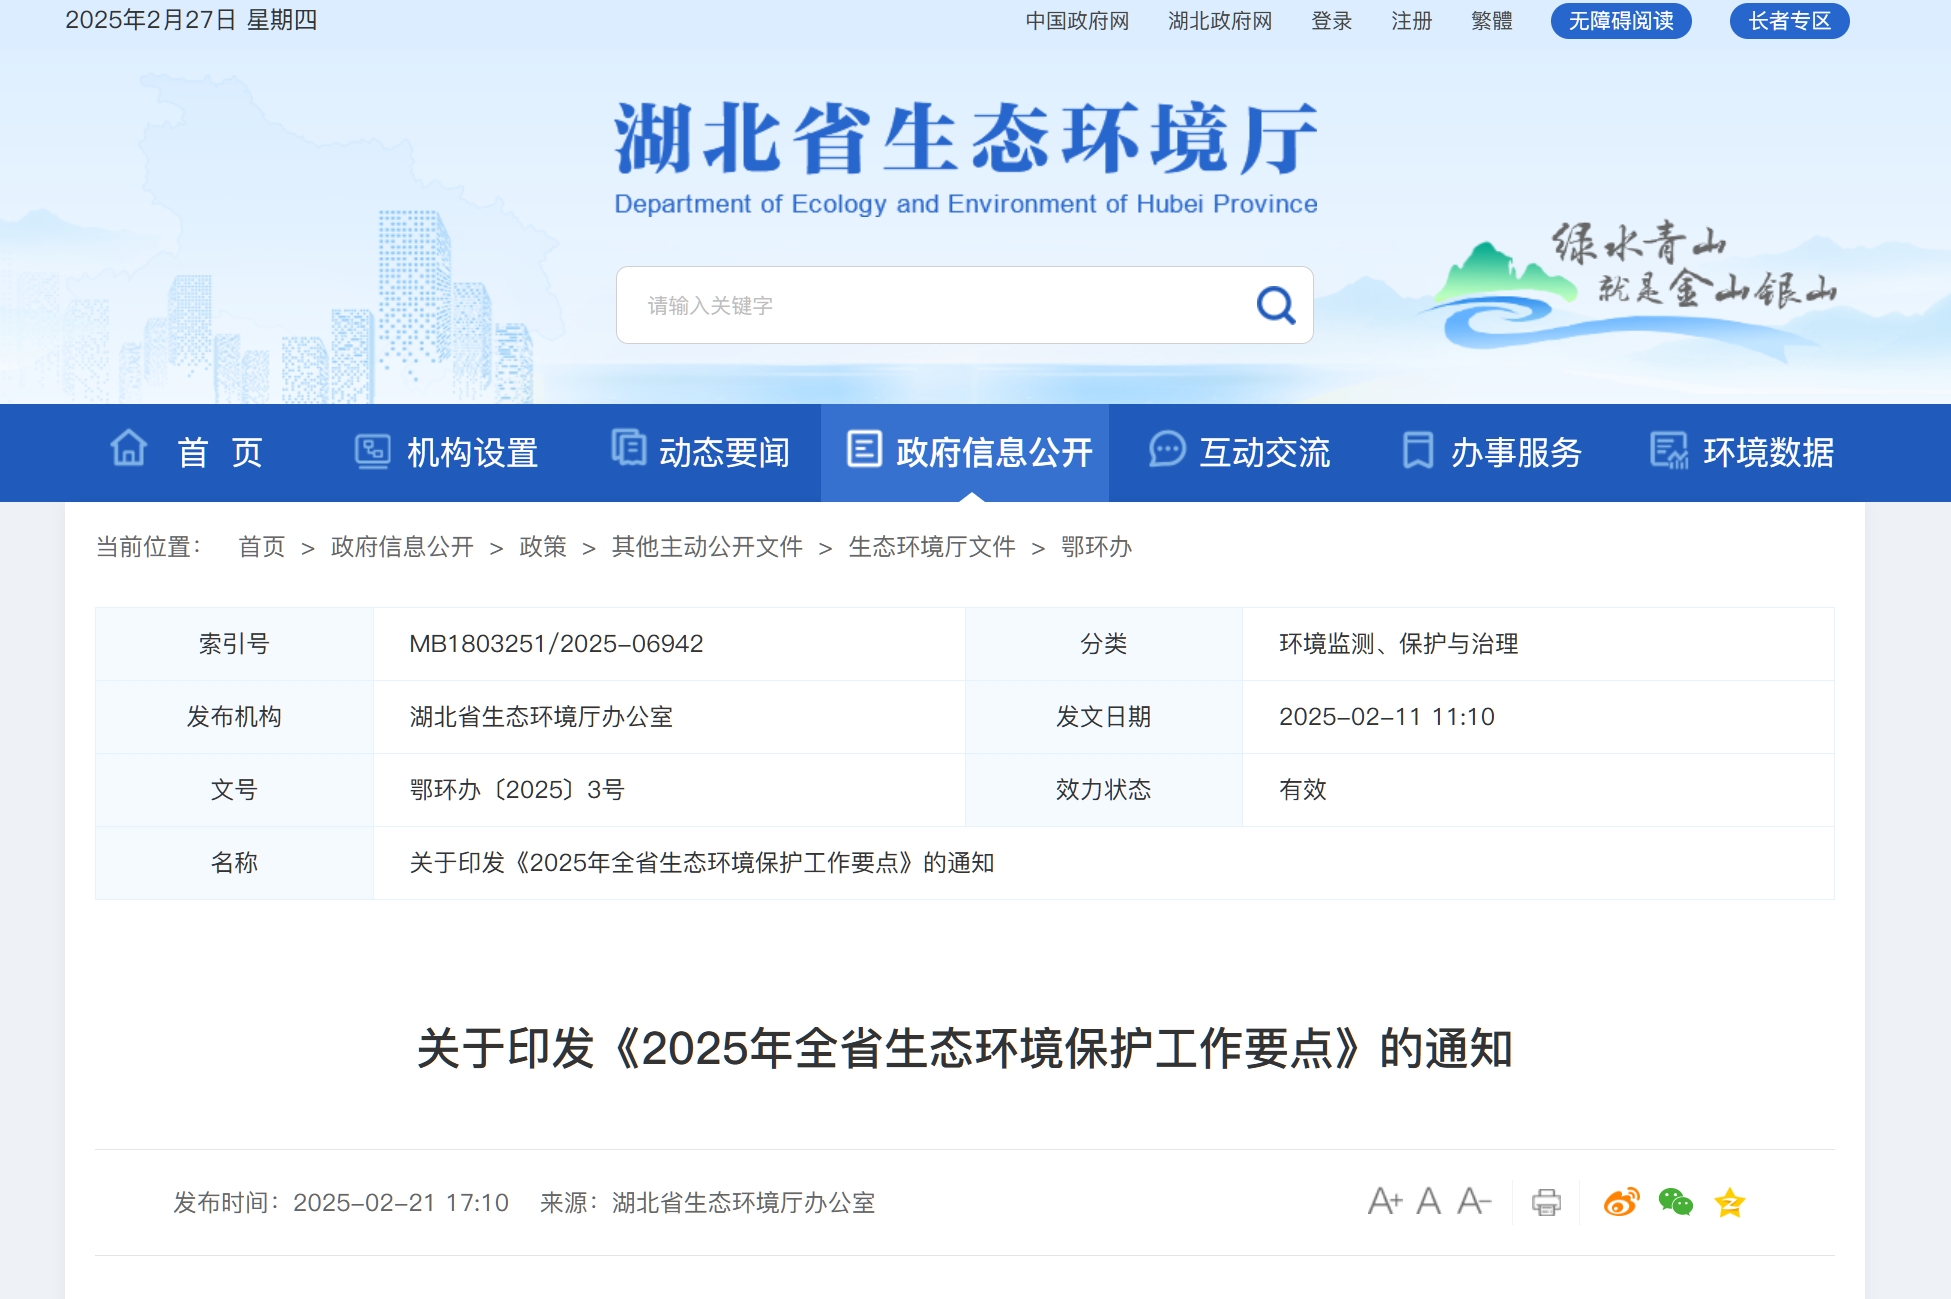
Task: Click publish time 2025-02-21 17:10
Action: (x=401, y=1202)
